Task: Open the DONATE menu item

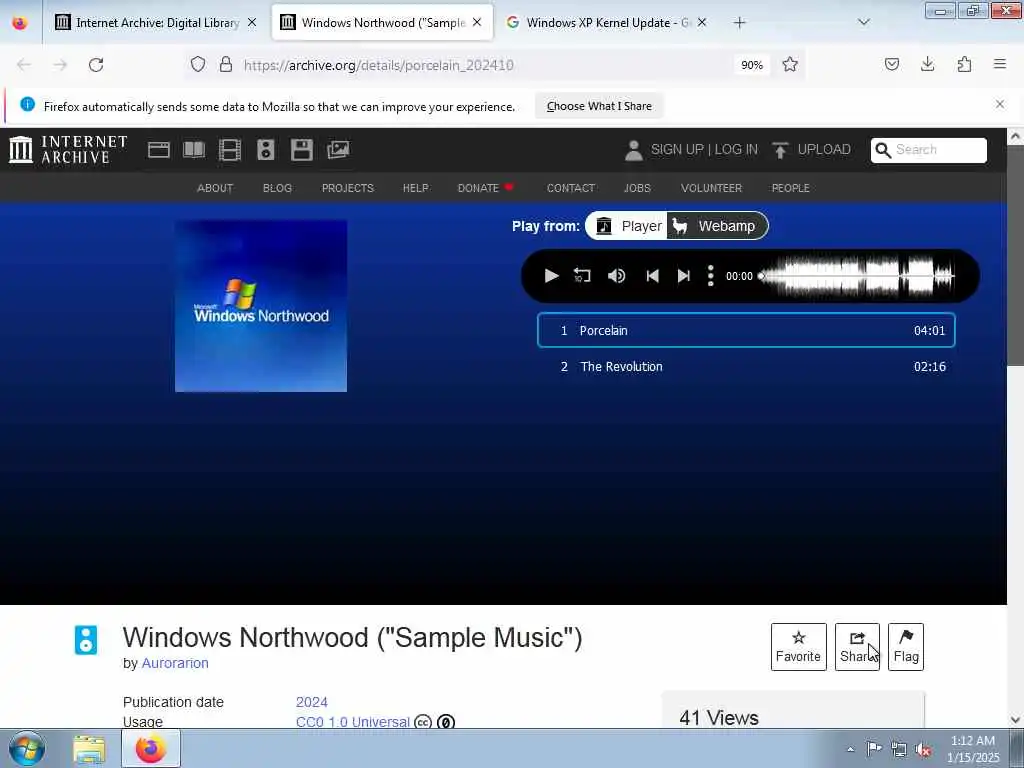Action: [486, 188]
